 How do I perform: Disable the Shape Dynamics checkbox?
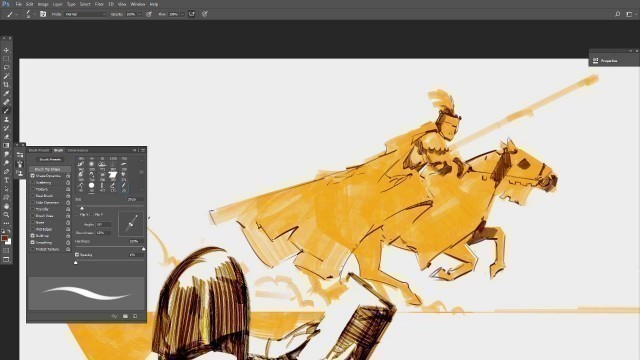(33, 176)
